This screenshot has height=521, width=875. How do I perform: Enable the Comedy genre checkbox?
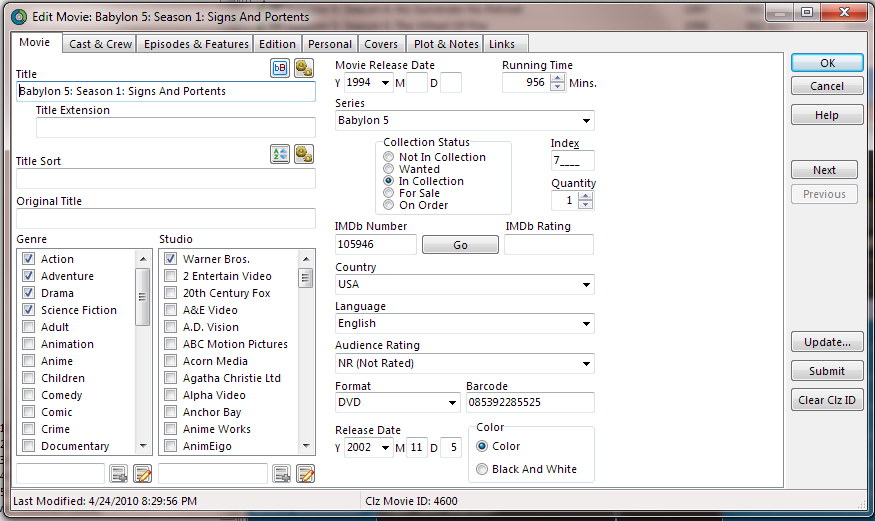coord(28,395)
